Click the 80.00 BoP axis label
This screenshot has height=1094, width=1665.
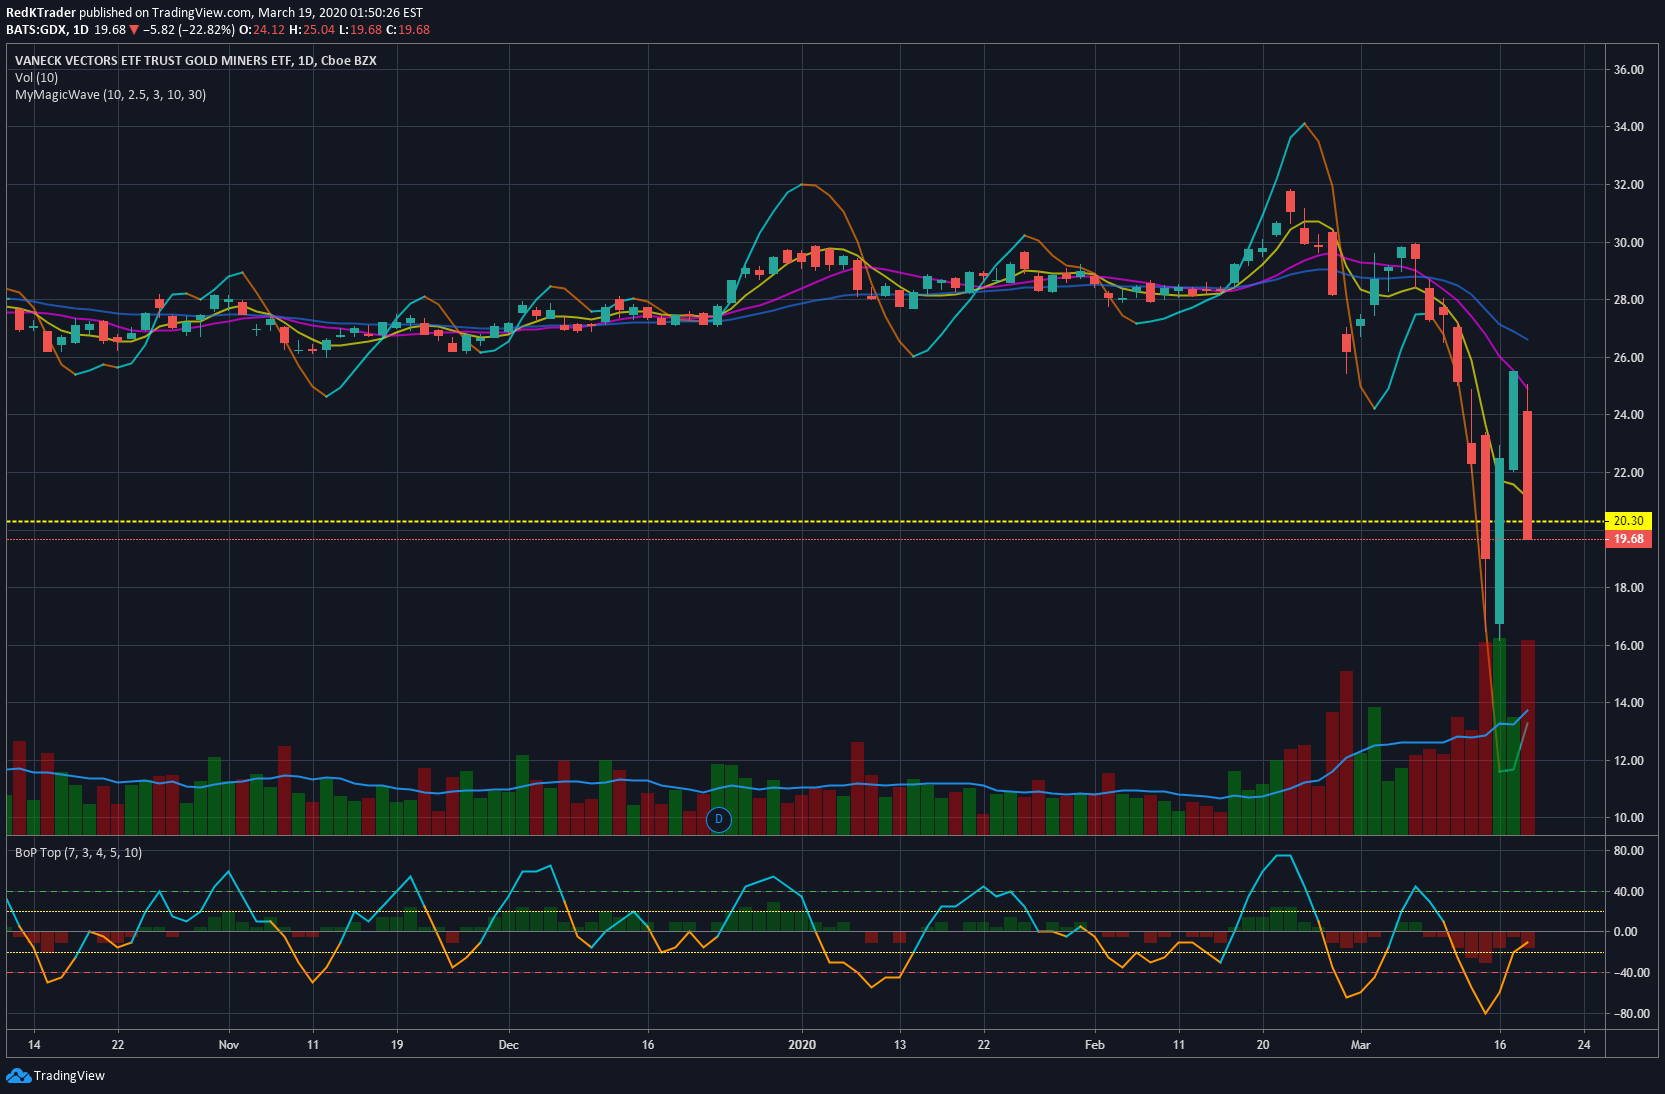[x=1628, y=851]
